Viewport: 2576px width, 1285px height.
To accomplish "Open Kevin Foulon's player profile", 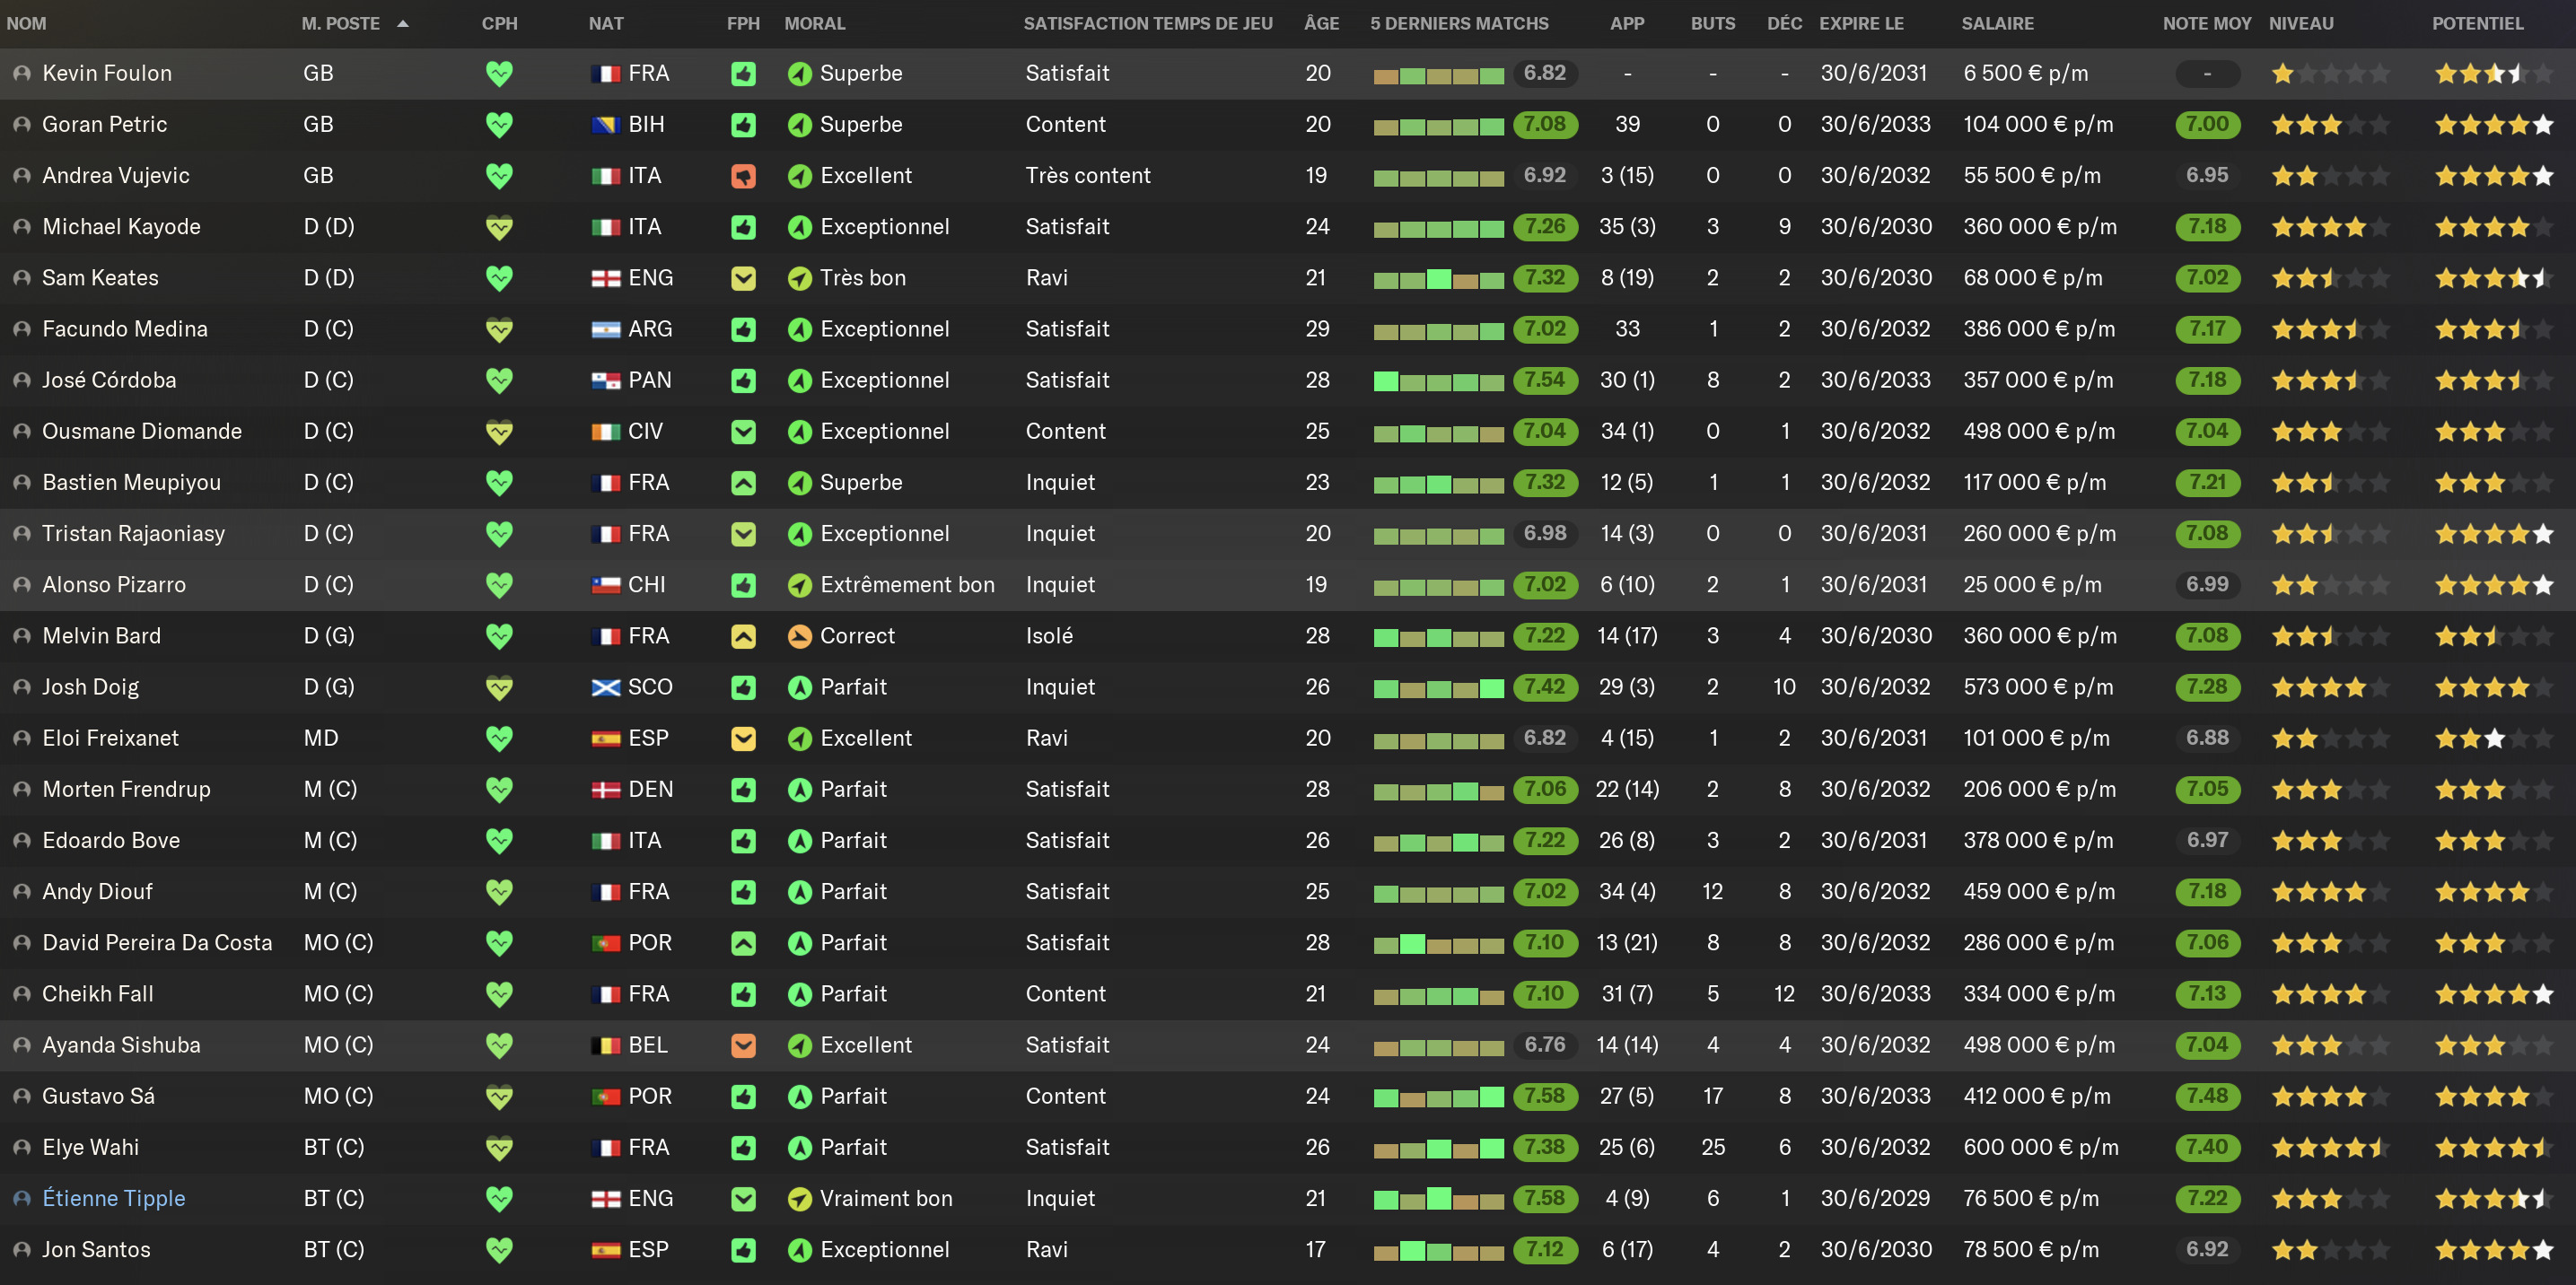I will tap(107, 73).
